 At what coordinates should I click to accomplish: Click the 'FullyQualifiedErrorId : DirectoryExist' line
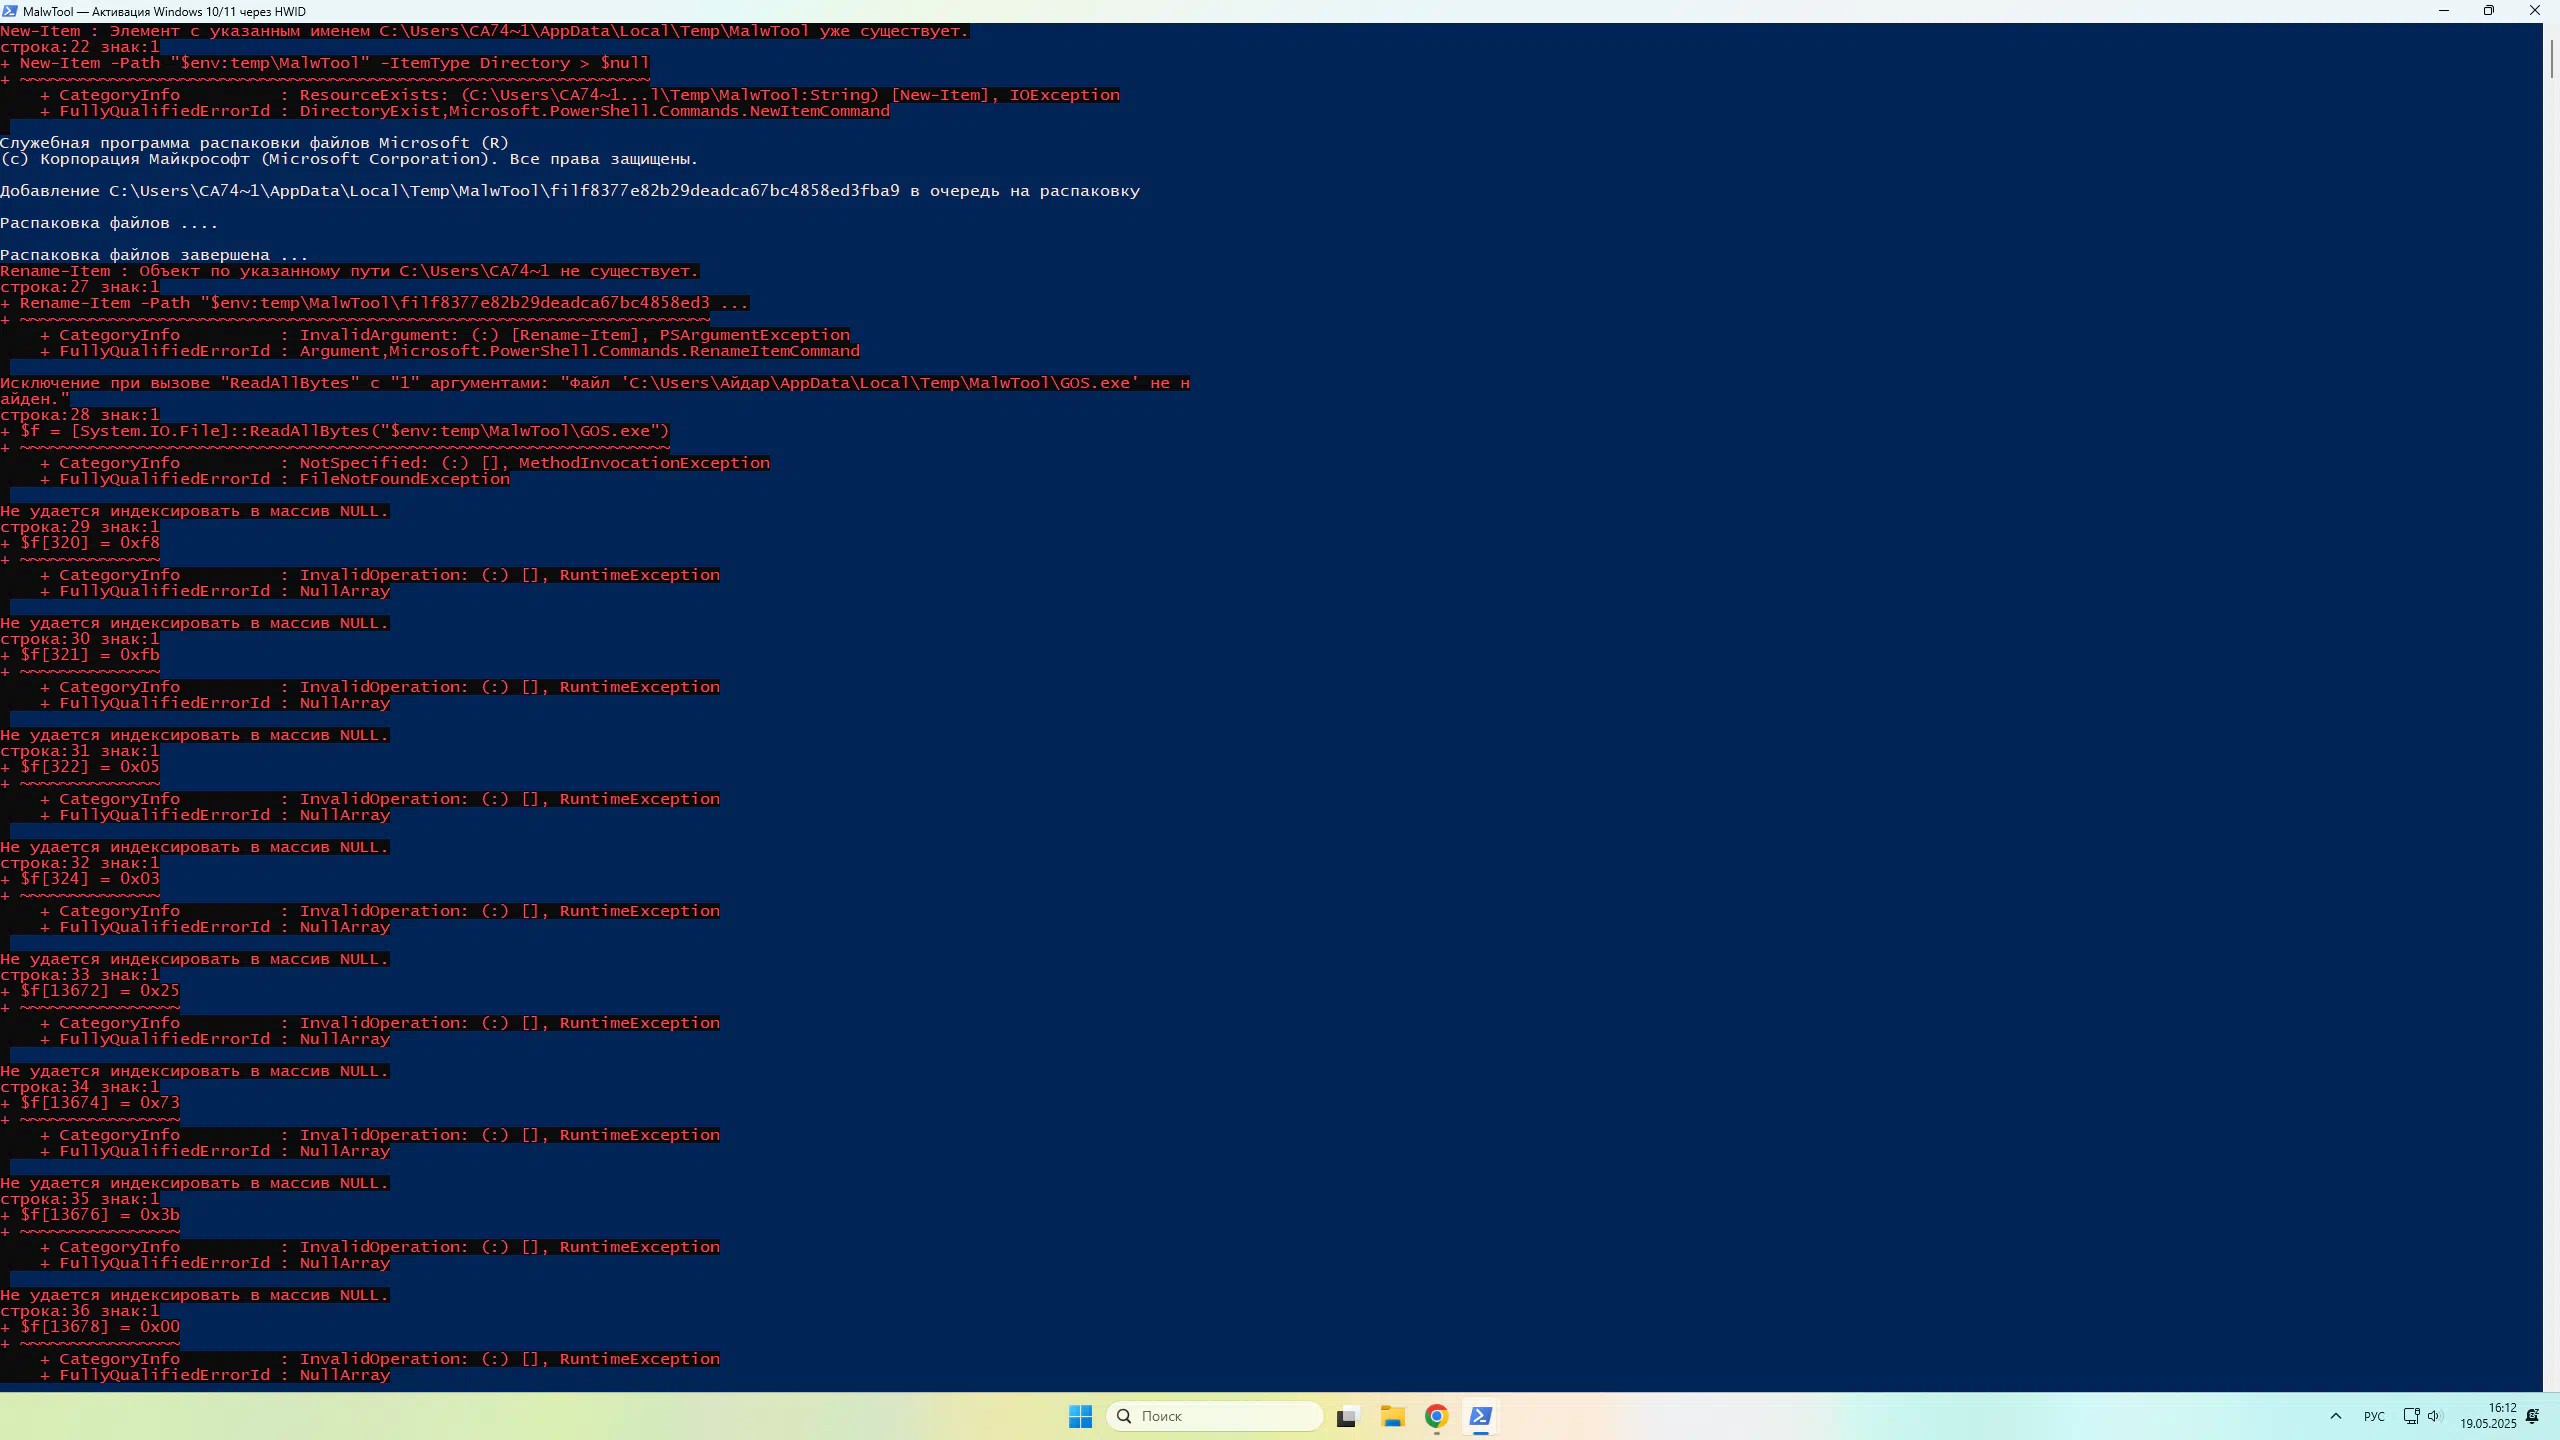click(x=465, y=111)
